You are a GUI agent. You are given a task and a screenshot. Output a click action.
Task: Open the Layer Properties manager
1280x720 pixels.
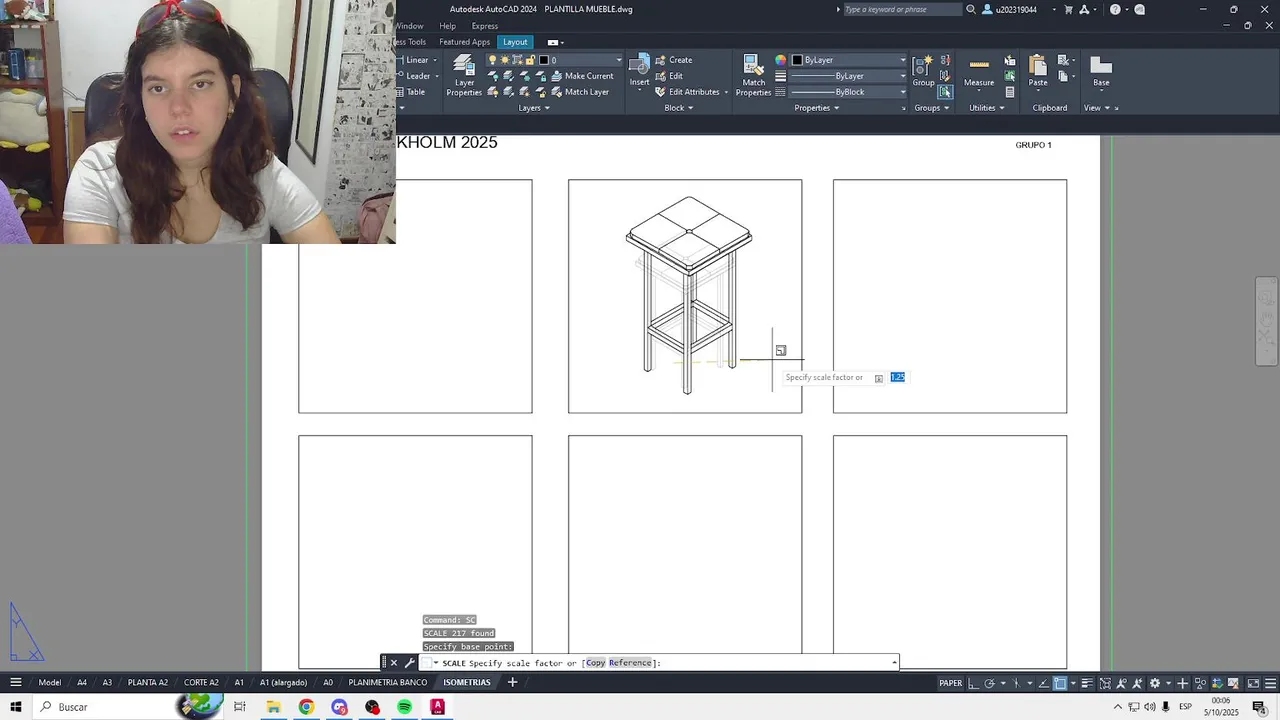pyautogui.click(x=464, y=75)
